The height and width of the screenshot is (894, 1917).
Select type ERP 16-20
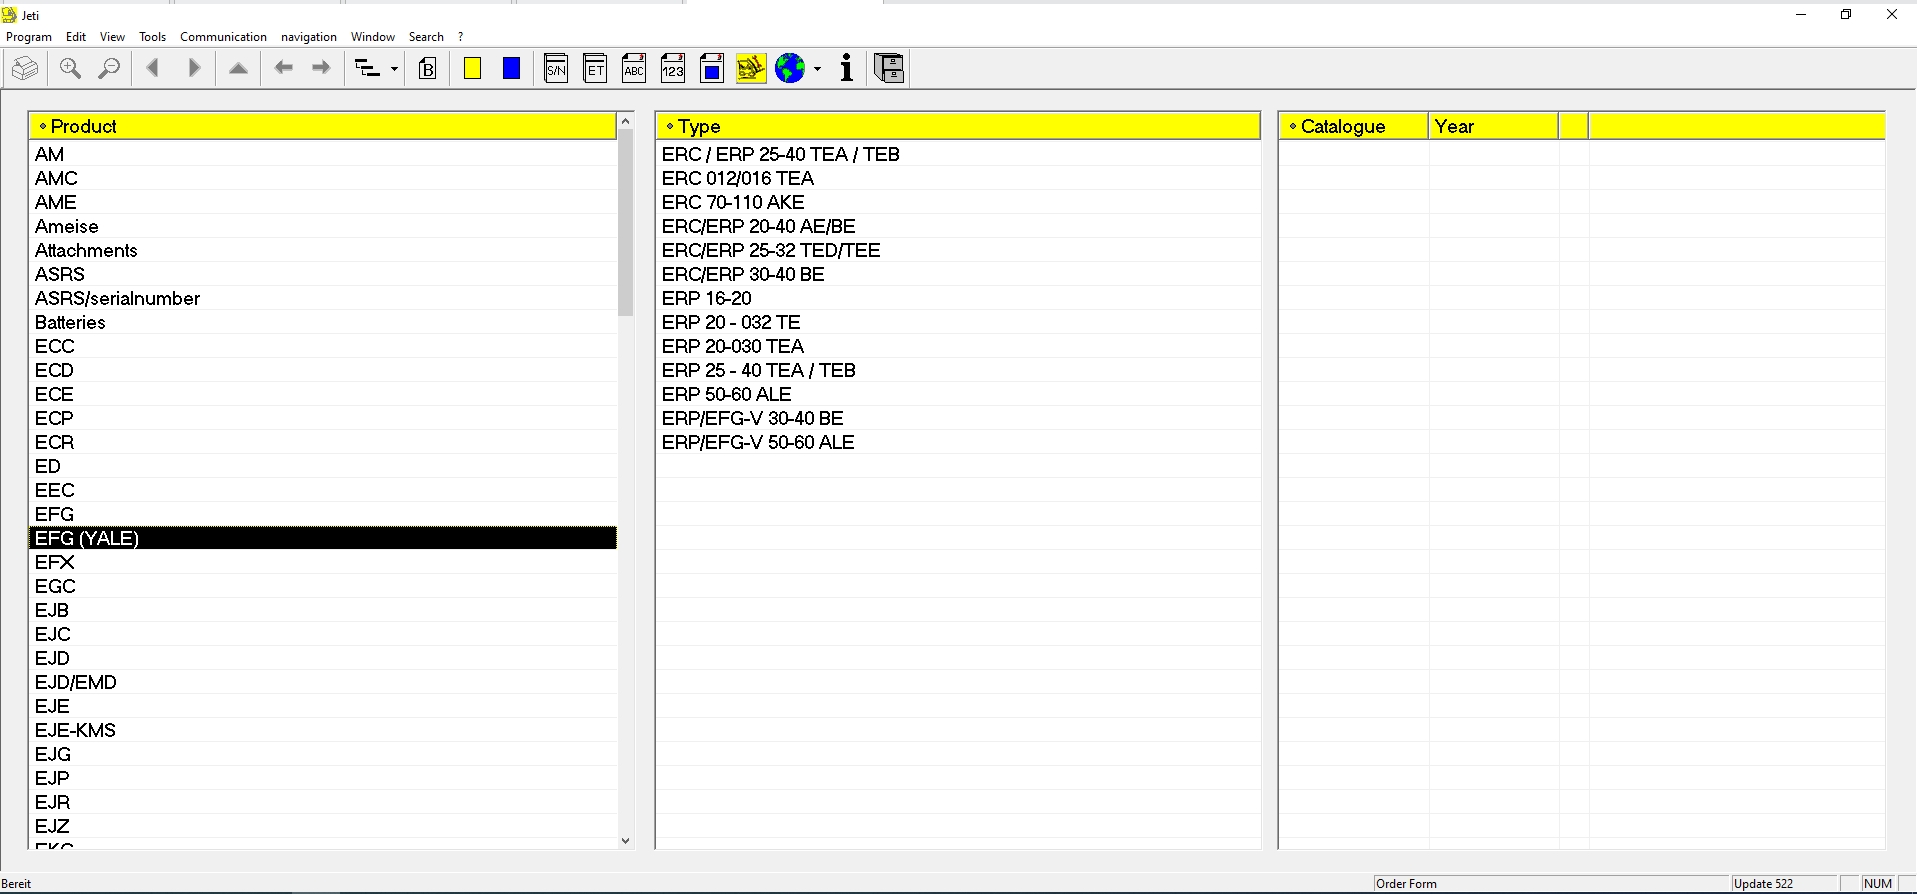tap(958, 298)
